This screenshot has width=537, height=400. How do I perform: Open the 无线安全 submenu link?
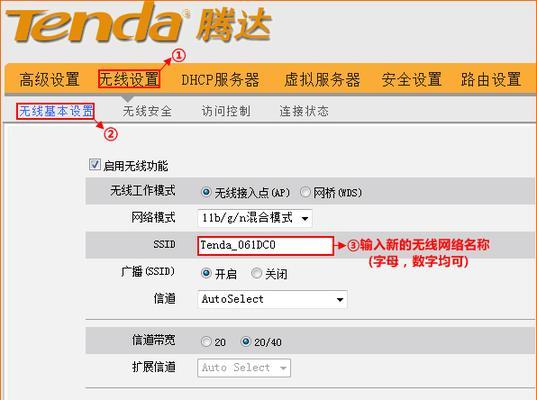[147, 111]
